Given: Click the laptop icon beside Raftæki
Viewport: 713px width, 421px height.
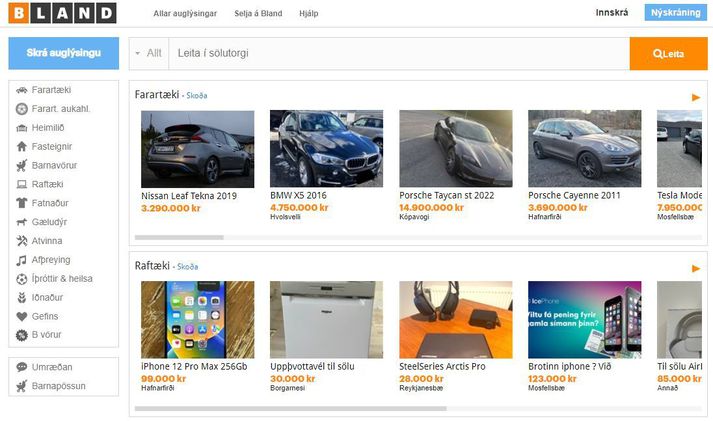Looking at the screenshot, I should tap(21, 184).
